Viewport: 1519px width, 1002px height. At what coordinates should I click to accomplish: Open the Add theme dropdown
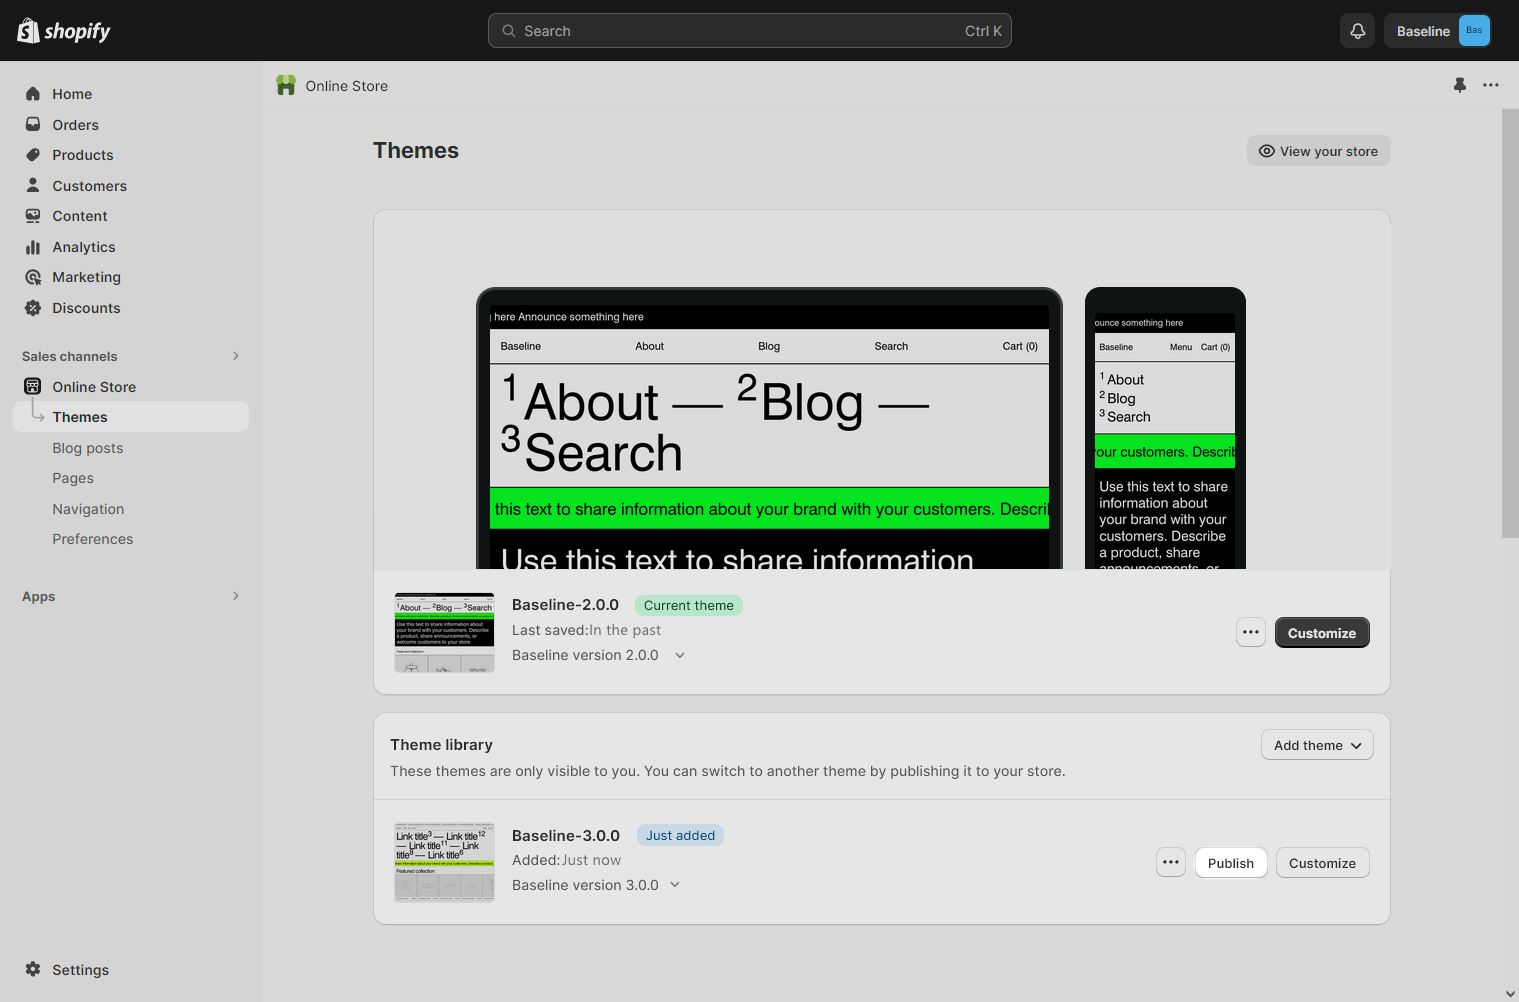click(1316, 745)
